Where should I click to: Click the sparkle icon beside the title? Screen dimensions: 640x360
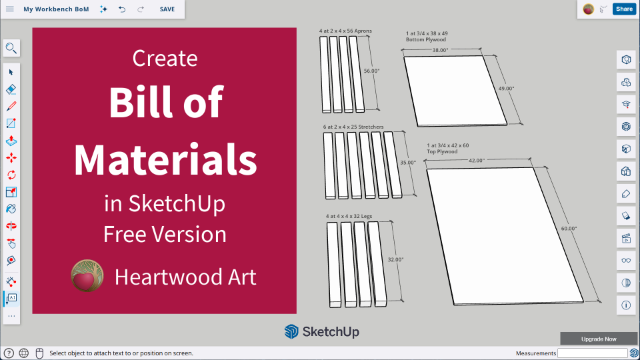[104, 9]
